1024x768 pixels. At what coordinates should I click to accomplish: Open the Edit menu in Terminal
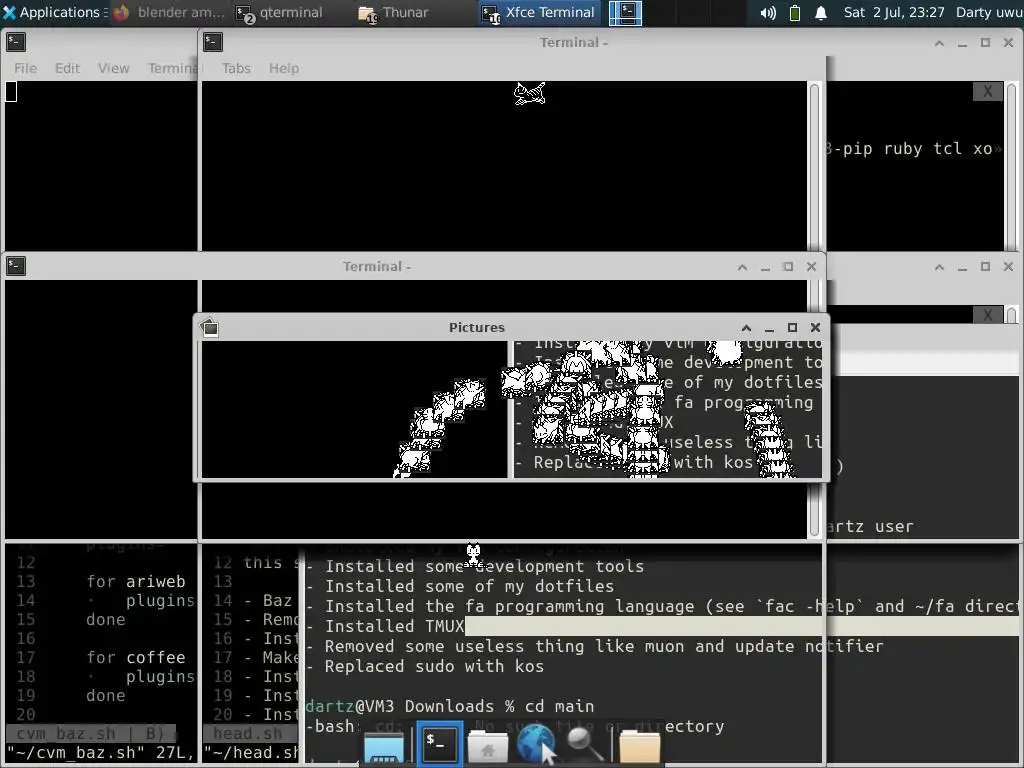(x=67, y=68)
